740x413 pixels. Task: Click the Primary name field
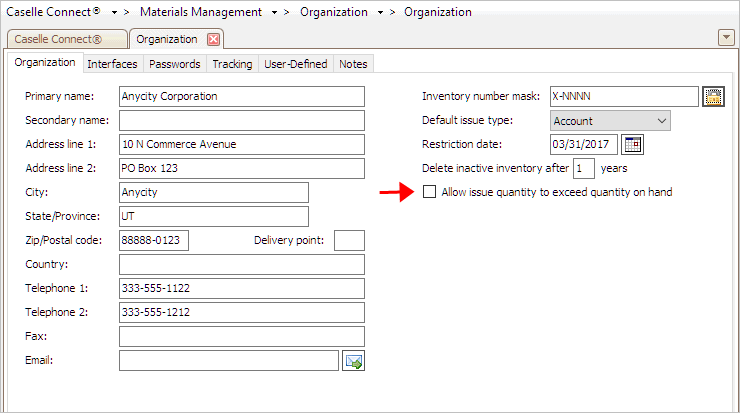click(242, 96)
